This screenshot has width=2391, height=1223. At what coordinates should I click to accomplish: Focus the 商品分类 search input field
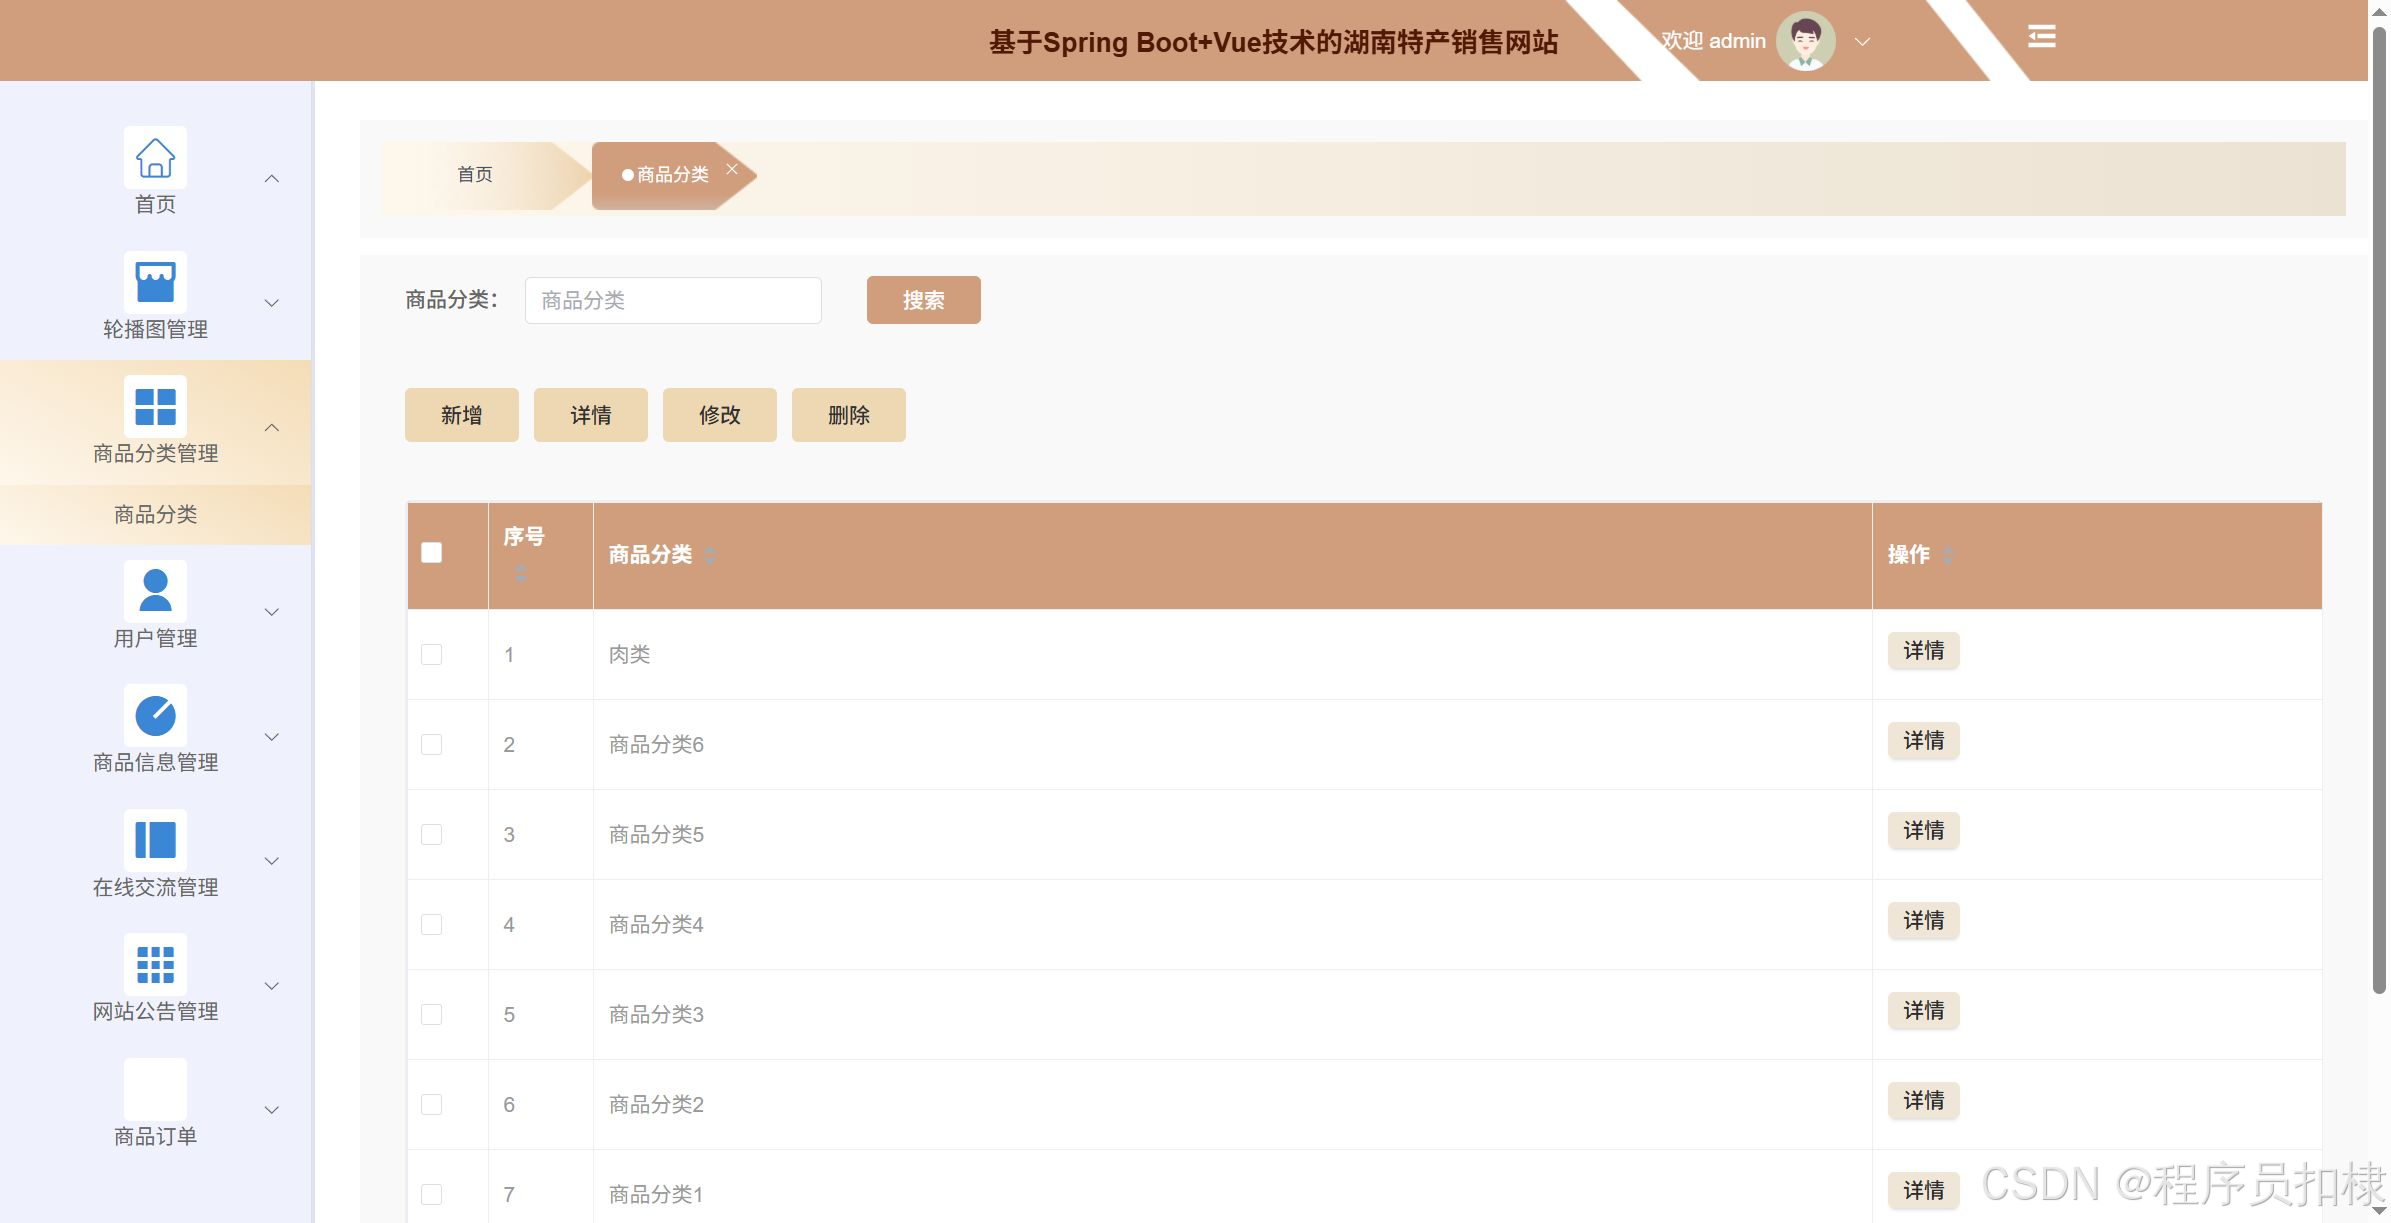(x=673, y=301)
